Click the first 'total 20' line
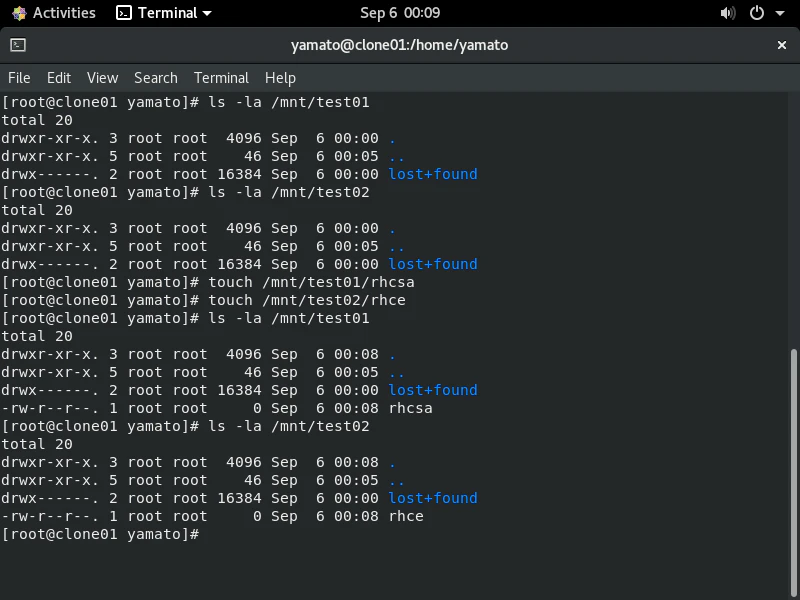The width and height of the screenshot is (800, 600). [x=37, y=120]
